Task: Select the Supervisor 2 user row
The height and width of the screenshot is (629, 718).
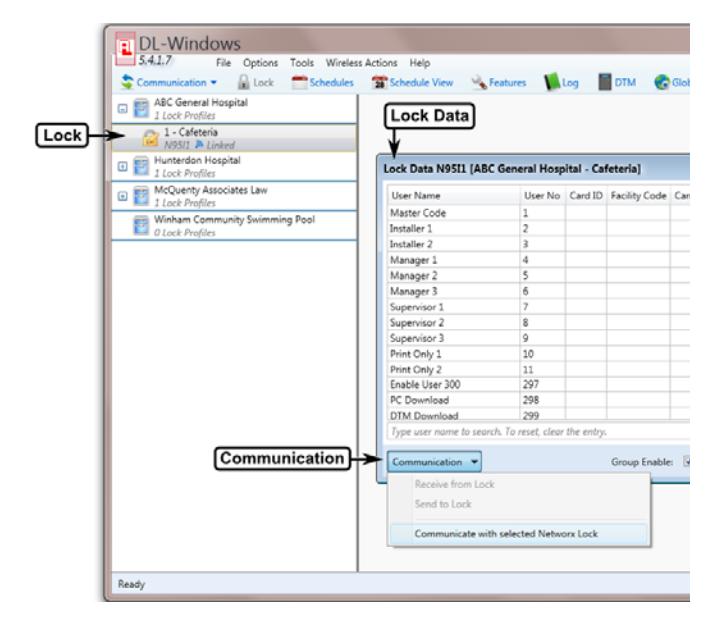Action: pyautogui.click(x=538, y=323)
